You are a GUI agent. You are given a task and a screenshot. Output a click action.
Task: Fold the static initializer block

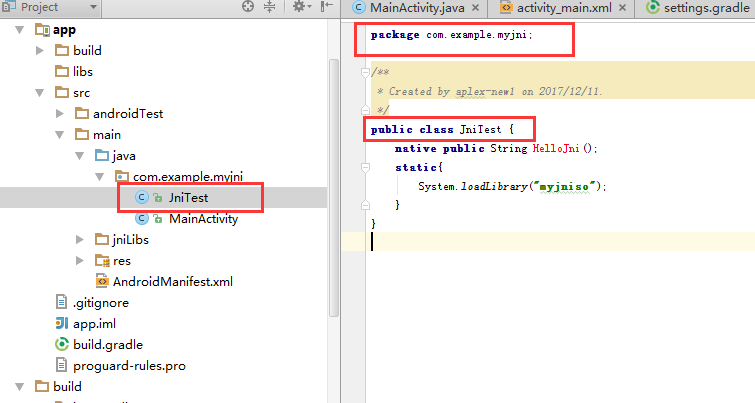click(x=365, y=168)
